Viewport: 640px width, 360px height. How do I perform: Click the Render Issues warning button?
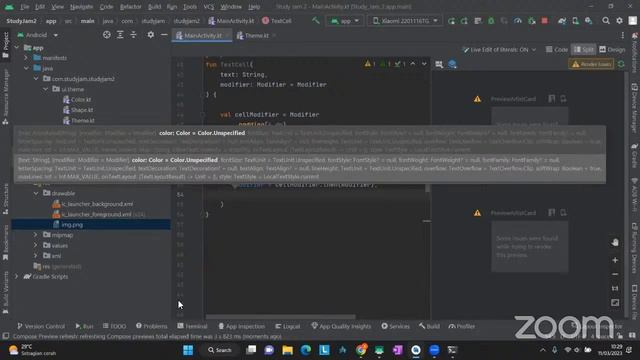click(591, 64)
